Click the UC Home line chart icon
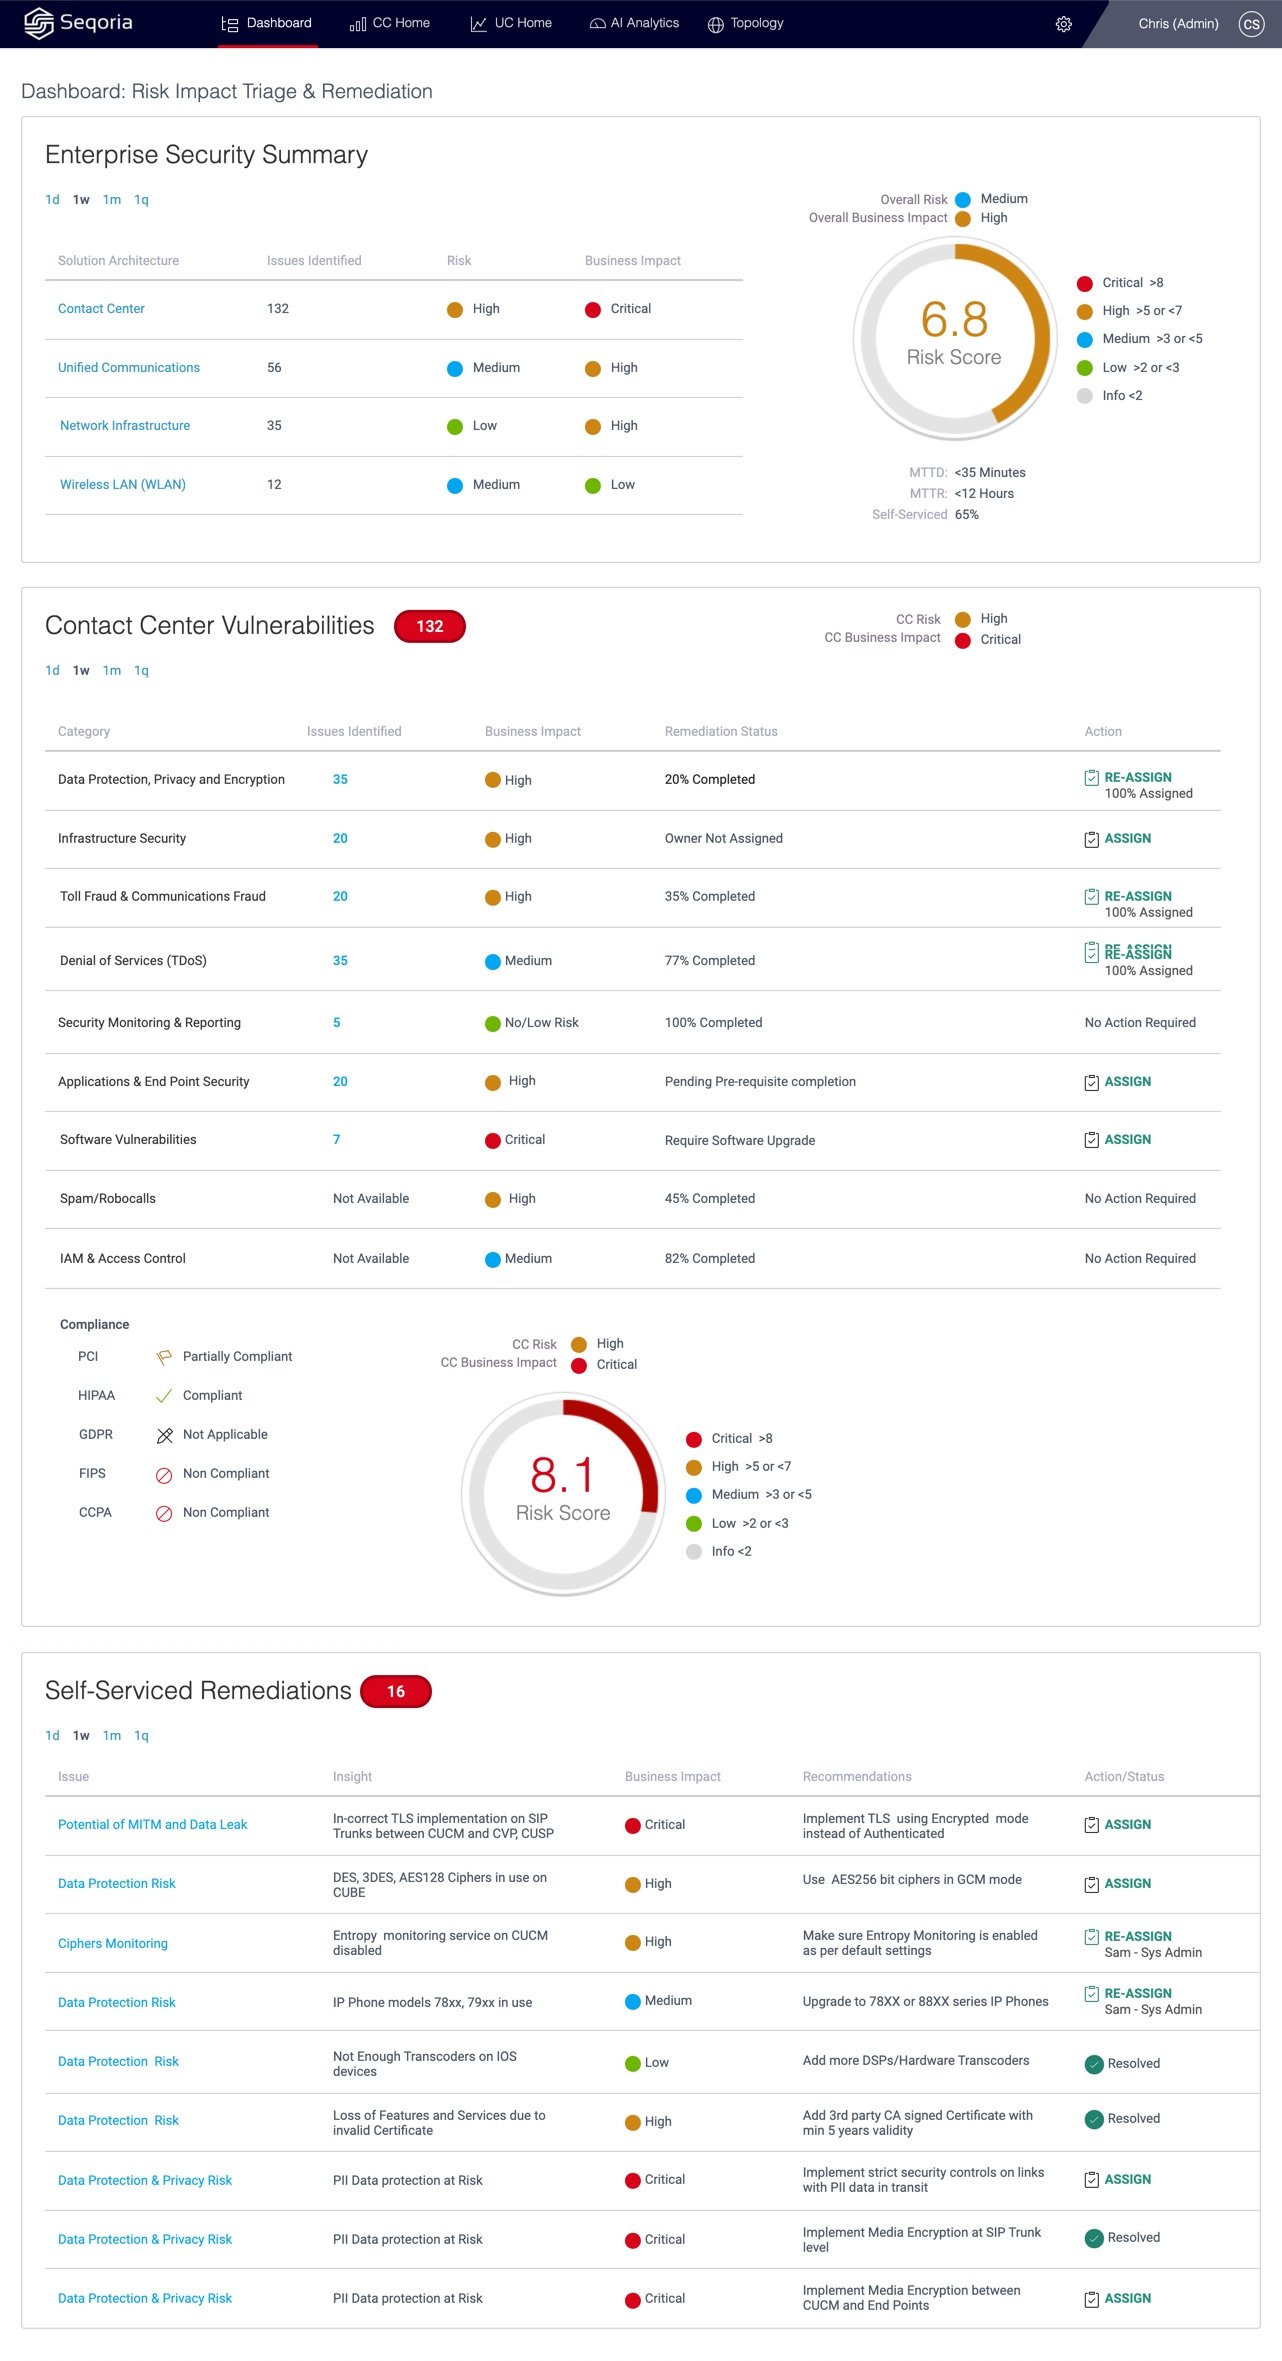 pos(479,24)
